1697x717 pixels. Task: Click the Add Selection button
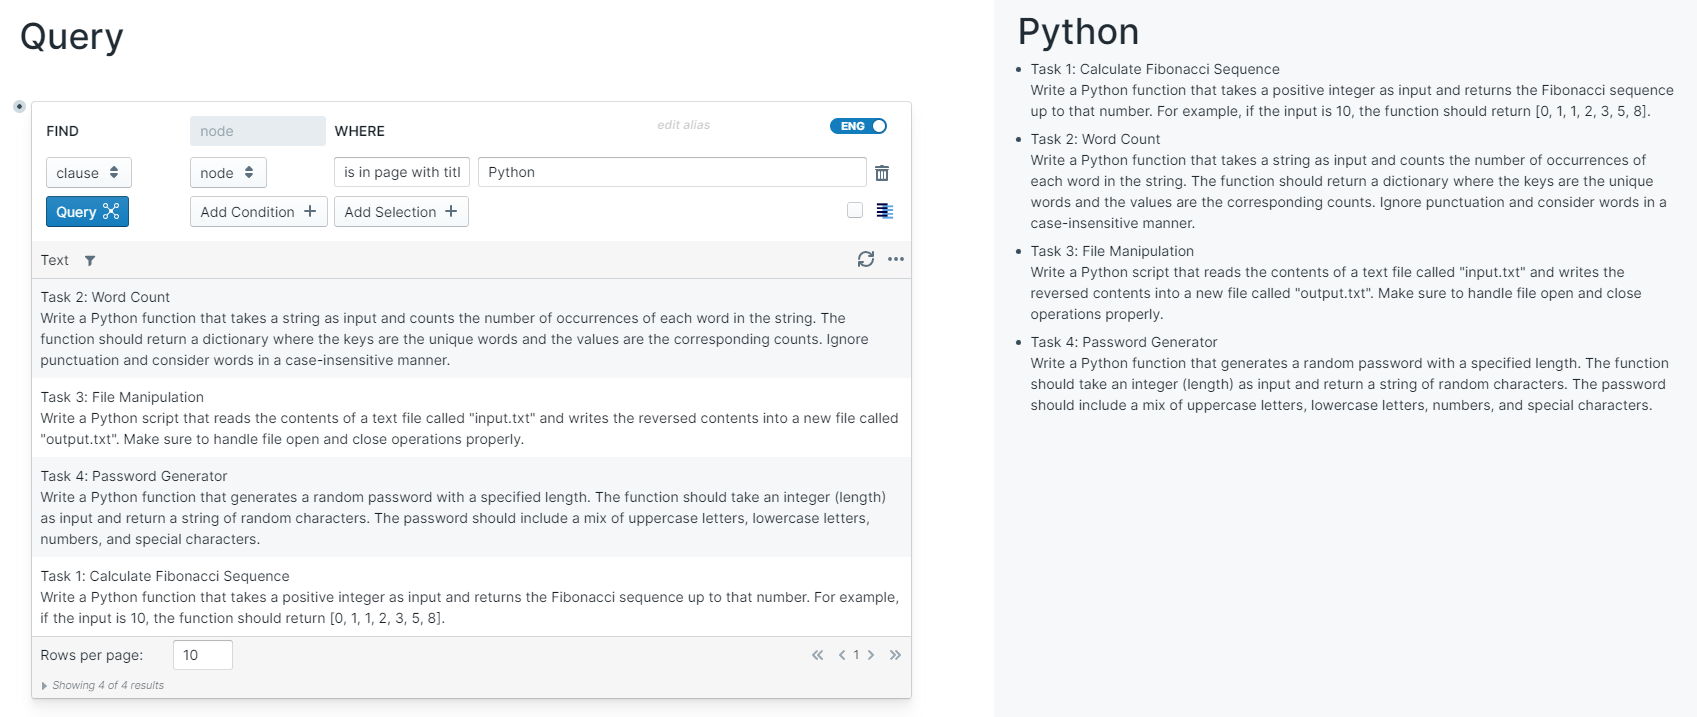coord(400,212)
